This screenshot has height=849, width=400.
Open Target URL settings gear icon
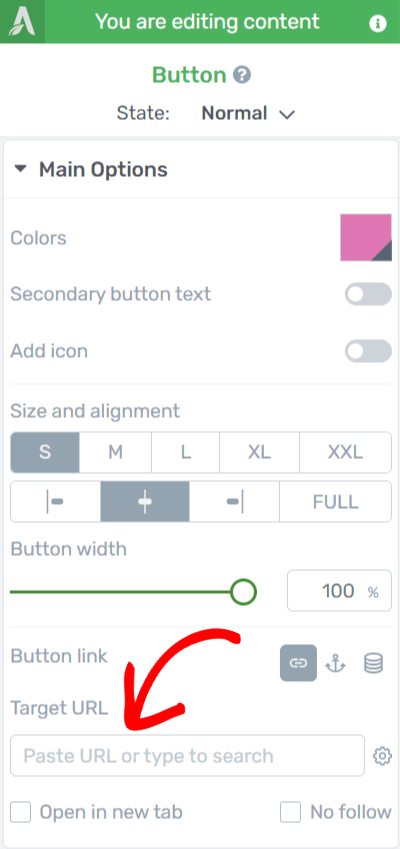click(x=383, y=755)
